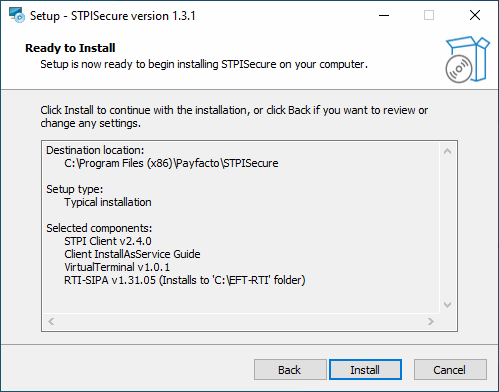Screen dimensions: 499x392
Task: Click the horizontal scrollbar right arrow
Action: 431,321
